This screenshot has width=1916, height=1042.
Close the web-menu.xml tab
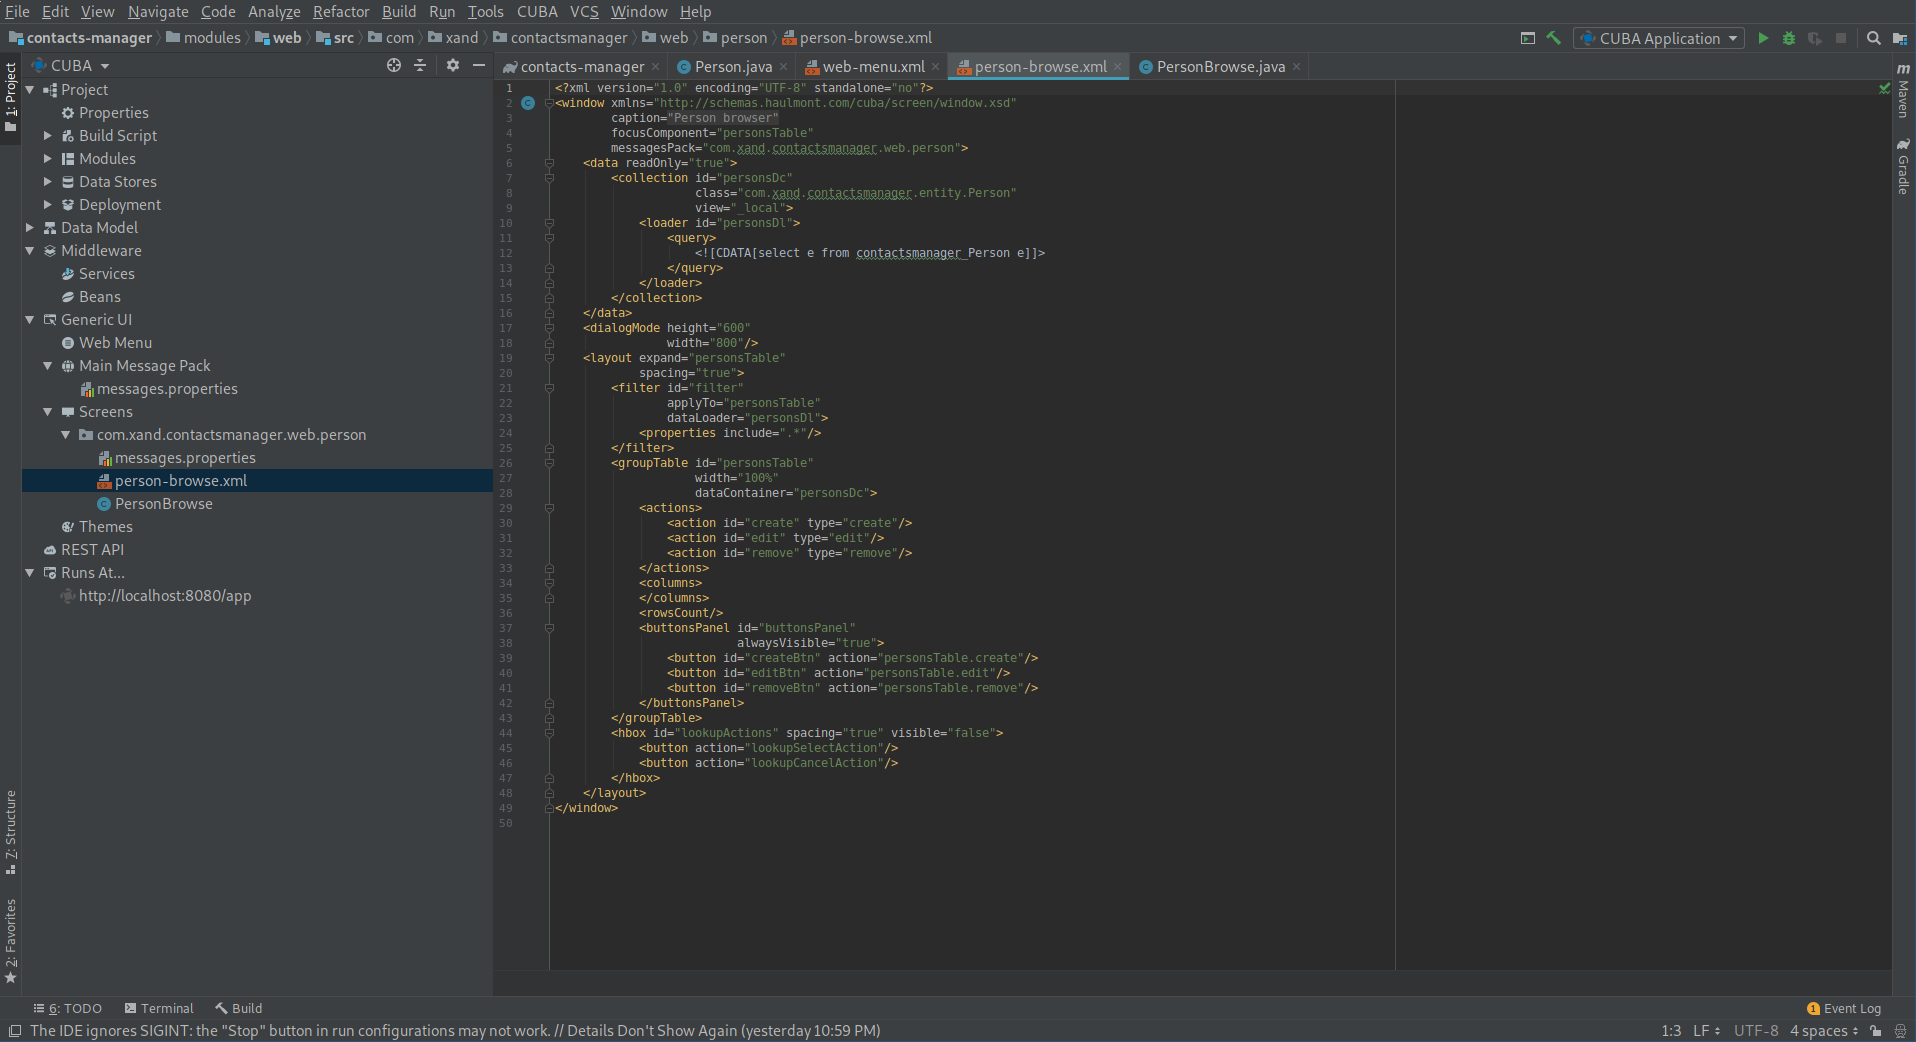pyautogui.click(x=935, y=67)
